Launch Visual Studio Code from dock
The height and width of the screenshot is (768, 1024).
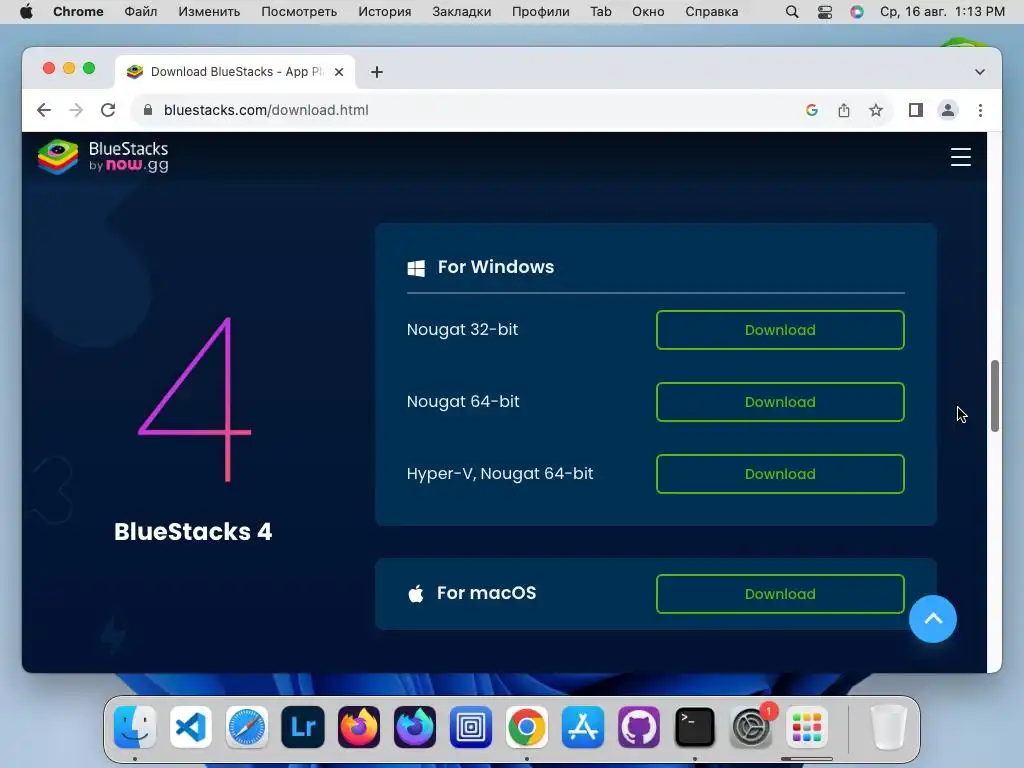pyautogui.click(x=191, y=727)
